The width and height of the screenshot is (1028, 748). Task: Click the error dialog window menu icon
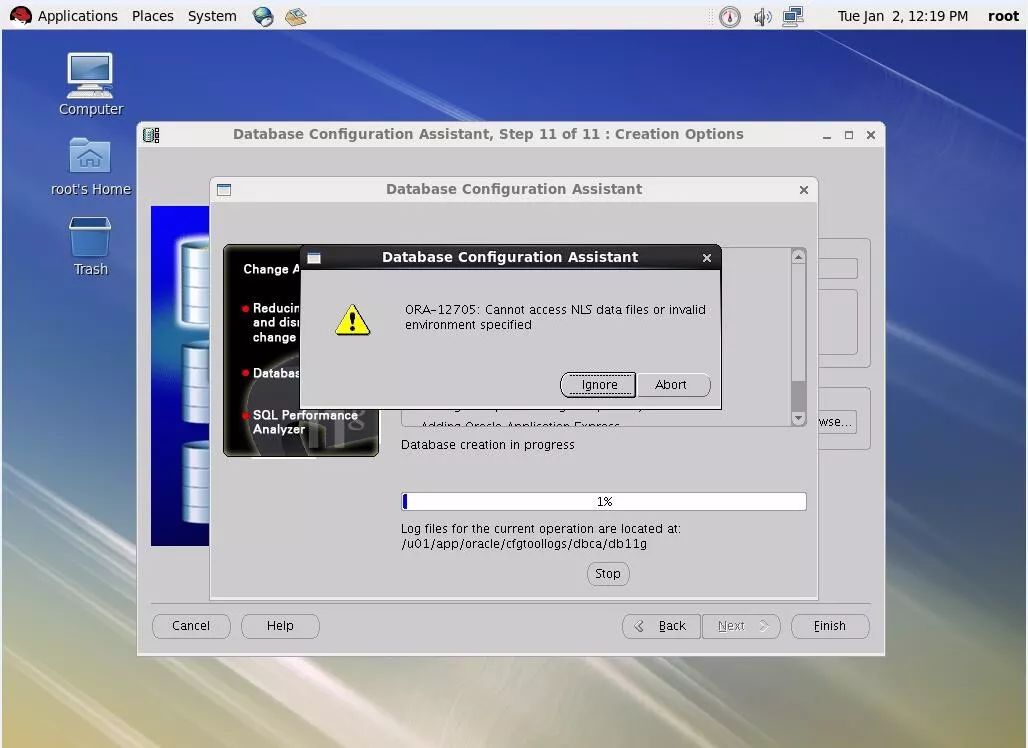(314, 258)
